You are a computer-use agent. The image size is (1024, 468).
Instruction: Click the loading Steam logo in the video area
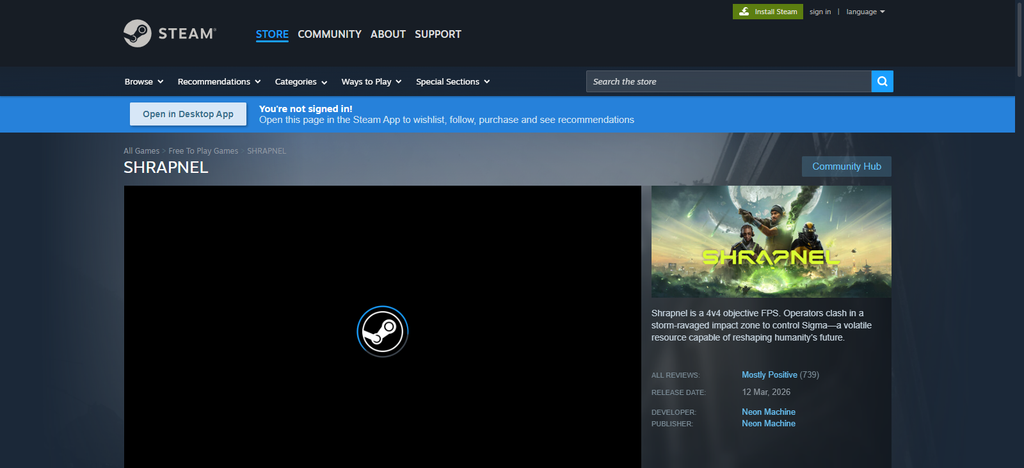383,331
